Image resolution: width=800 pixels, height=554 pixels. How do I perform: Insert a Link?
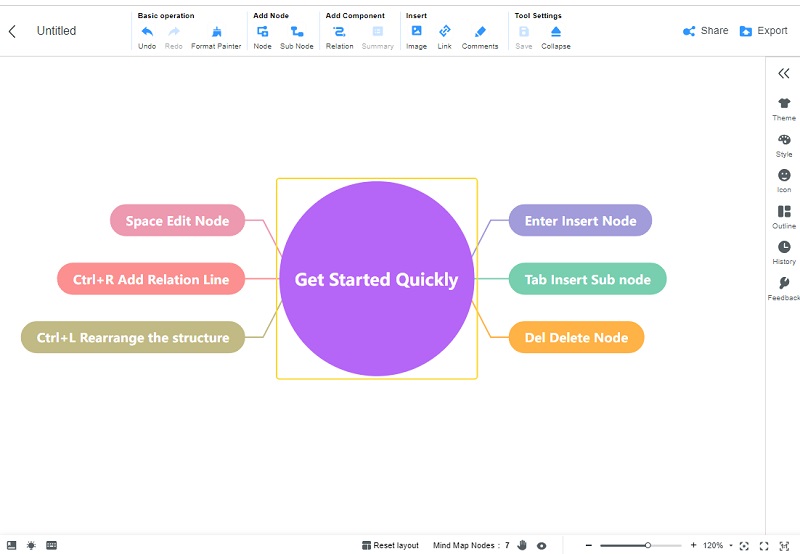(x=444, y=37)
